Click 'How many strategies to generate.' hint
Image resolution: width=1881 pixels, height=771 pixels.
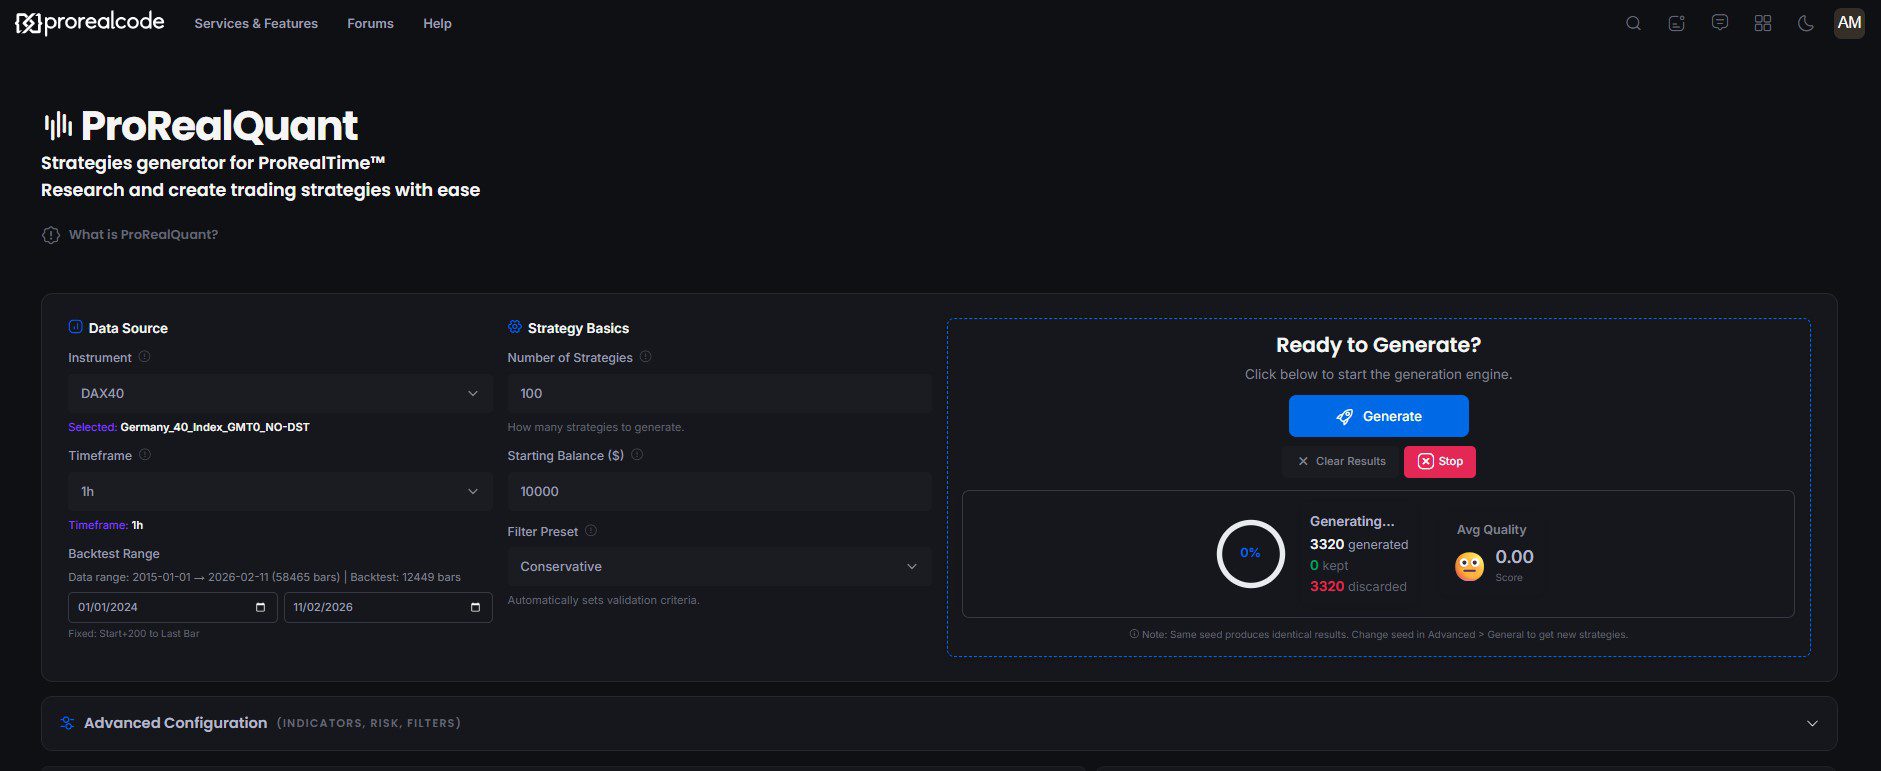click(596, 427)
